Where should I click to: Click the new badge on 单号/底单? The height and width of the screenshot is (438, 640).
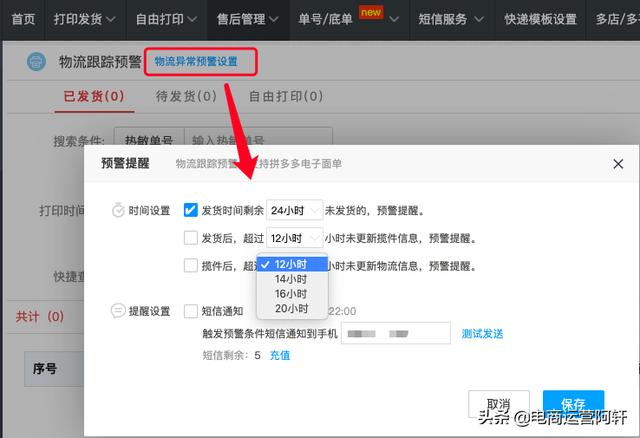[371, 12]
